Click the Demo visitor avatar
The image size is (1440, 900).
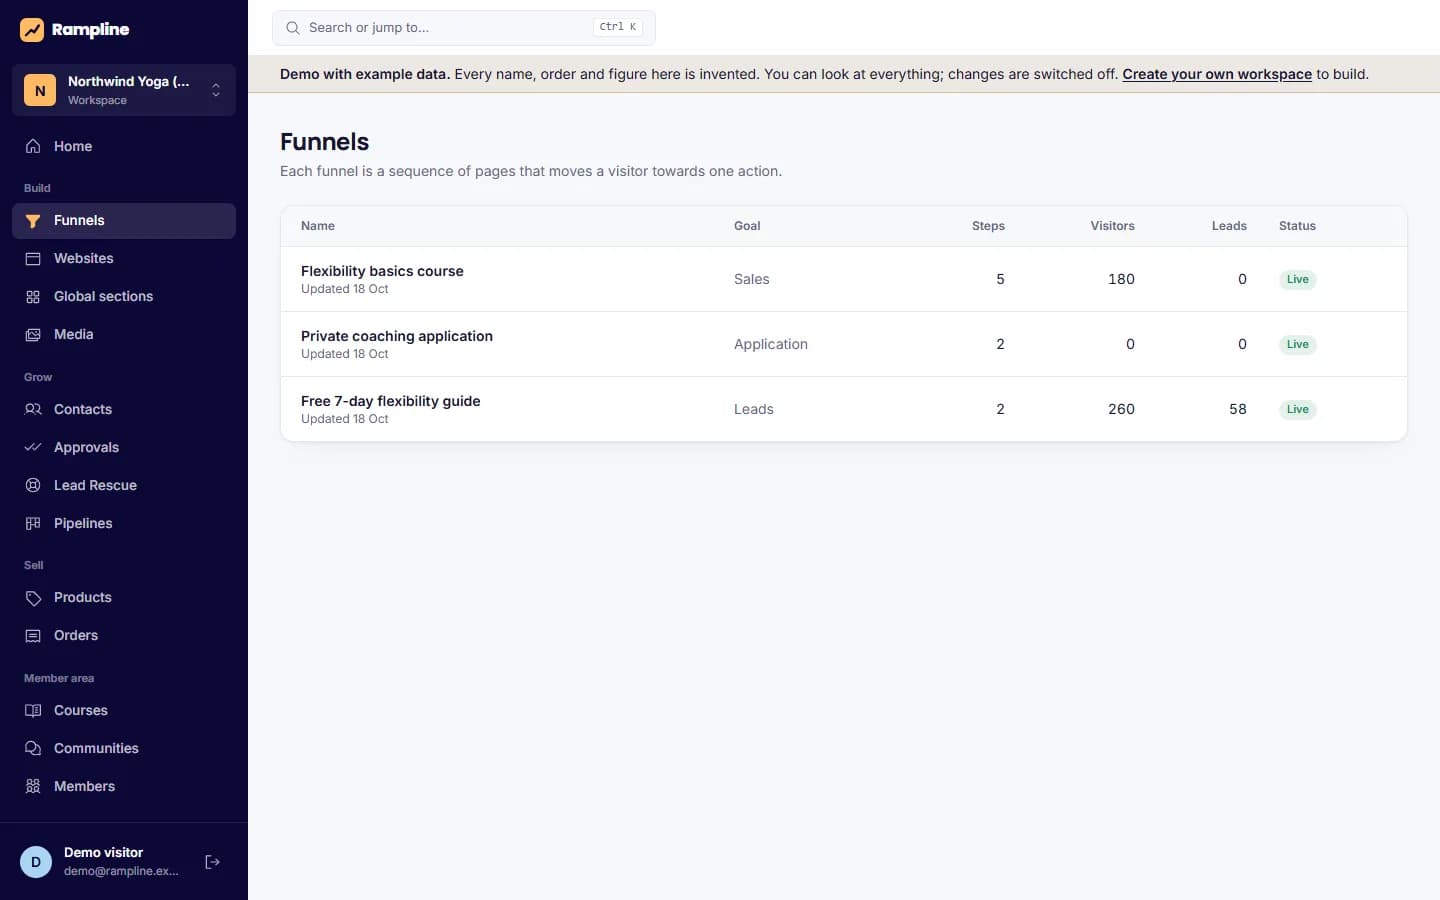coord(36,862)
